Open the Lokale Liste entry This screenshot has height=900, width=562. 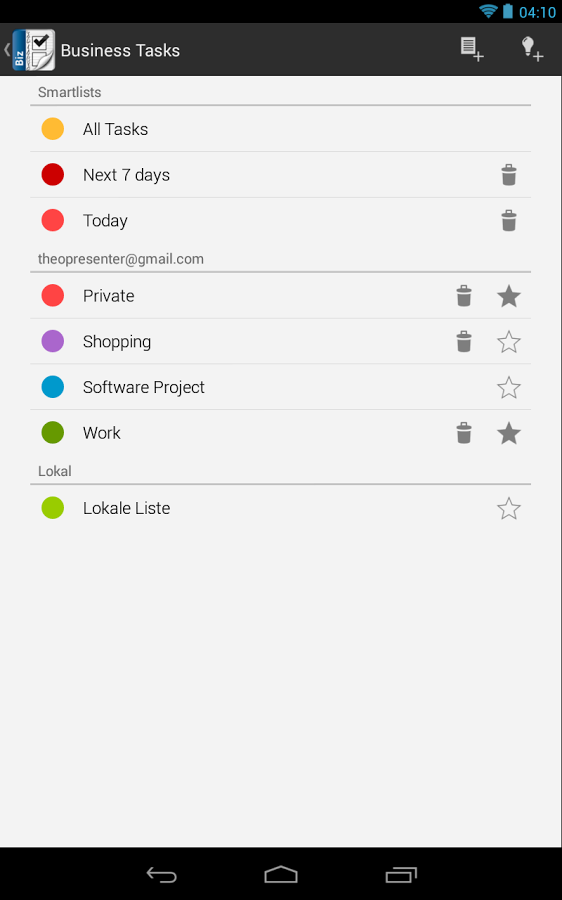click(280, 508)
